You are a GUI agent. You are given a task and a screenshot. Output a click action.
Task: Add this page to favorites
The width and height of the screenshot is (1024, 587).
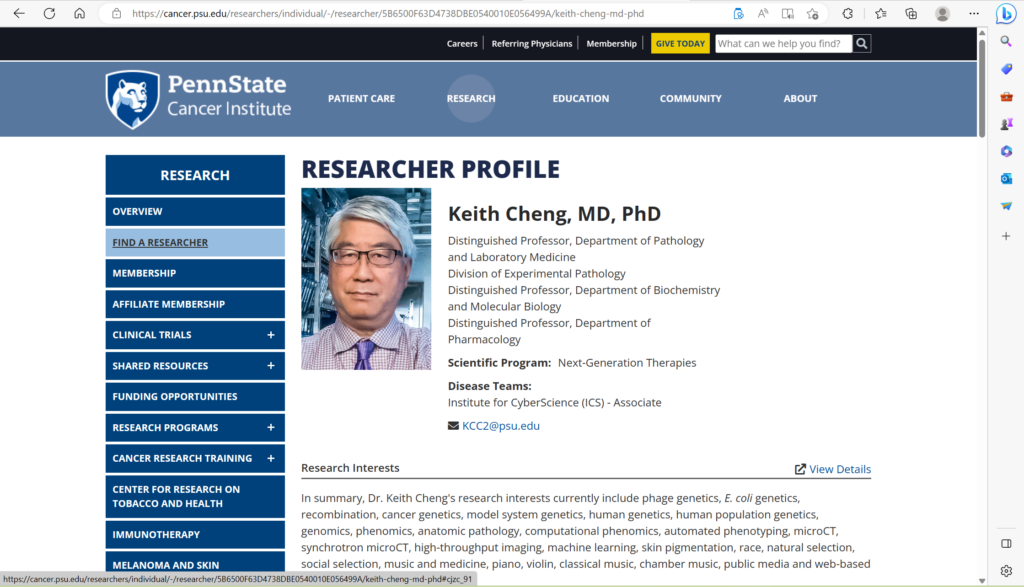[812, 14]
